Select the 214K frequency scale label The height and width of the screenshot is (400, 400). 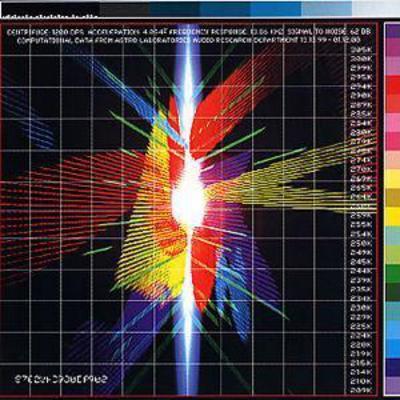pyautogui.click(x=361, y=371)
